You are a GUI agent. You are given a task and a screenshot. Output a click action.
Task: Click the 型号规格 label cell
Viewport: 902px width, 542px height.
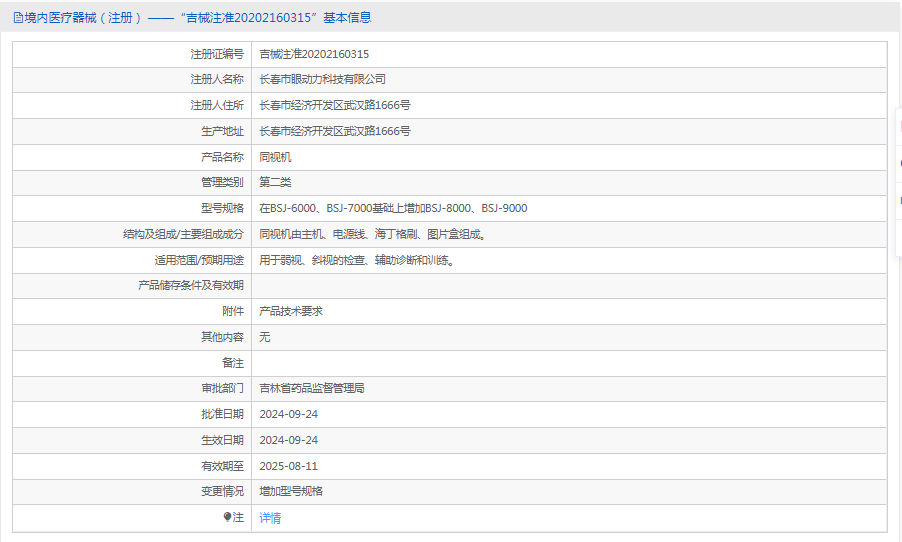(x=132, y=208)
